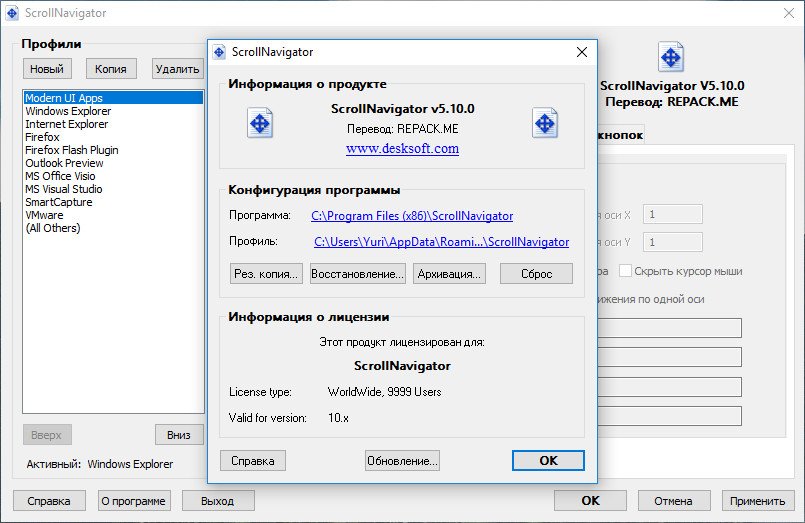Click the Восстановление... button

point(357,274)
